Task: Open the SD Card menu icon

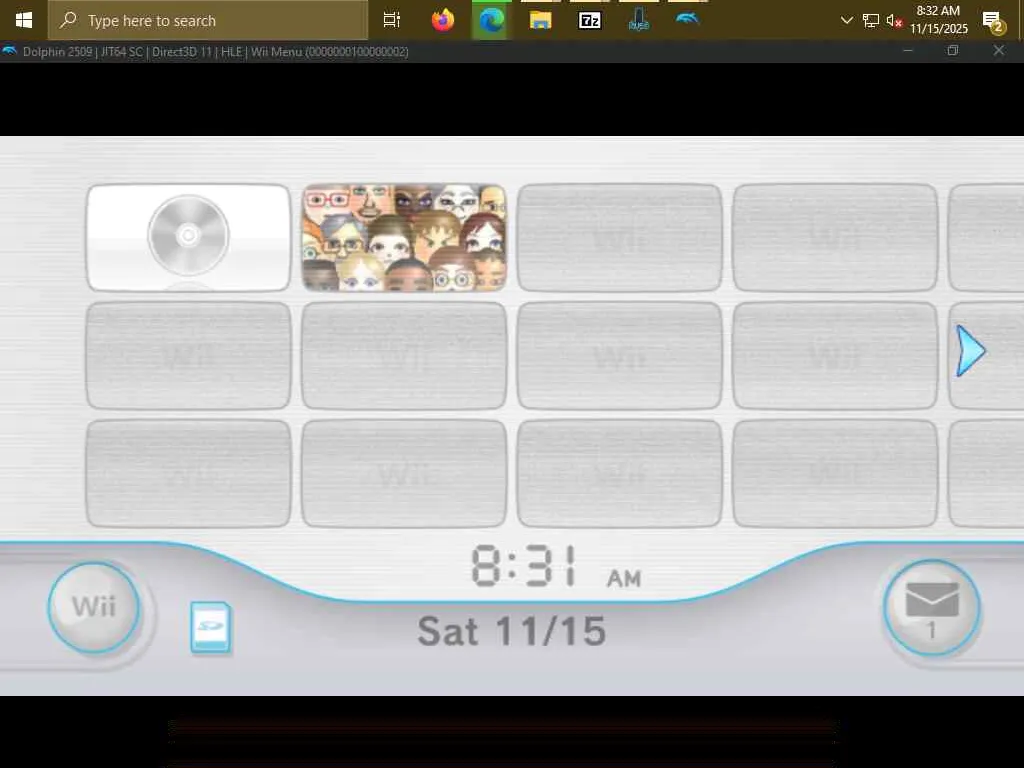Action: [210, 628]
